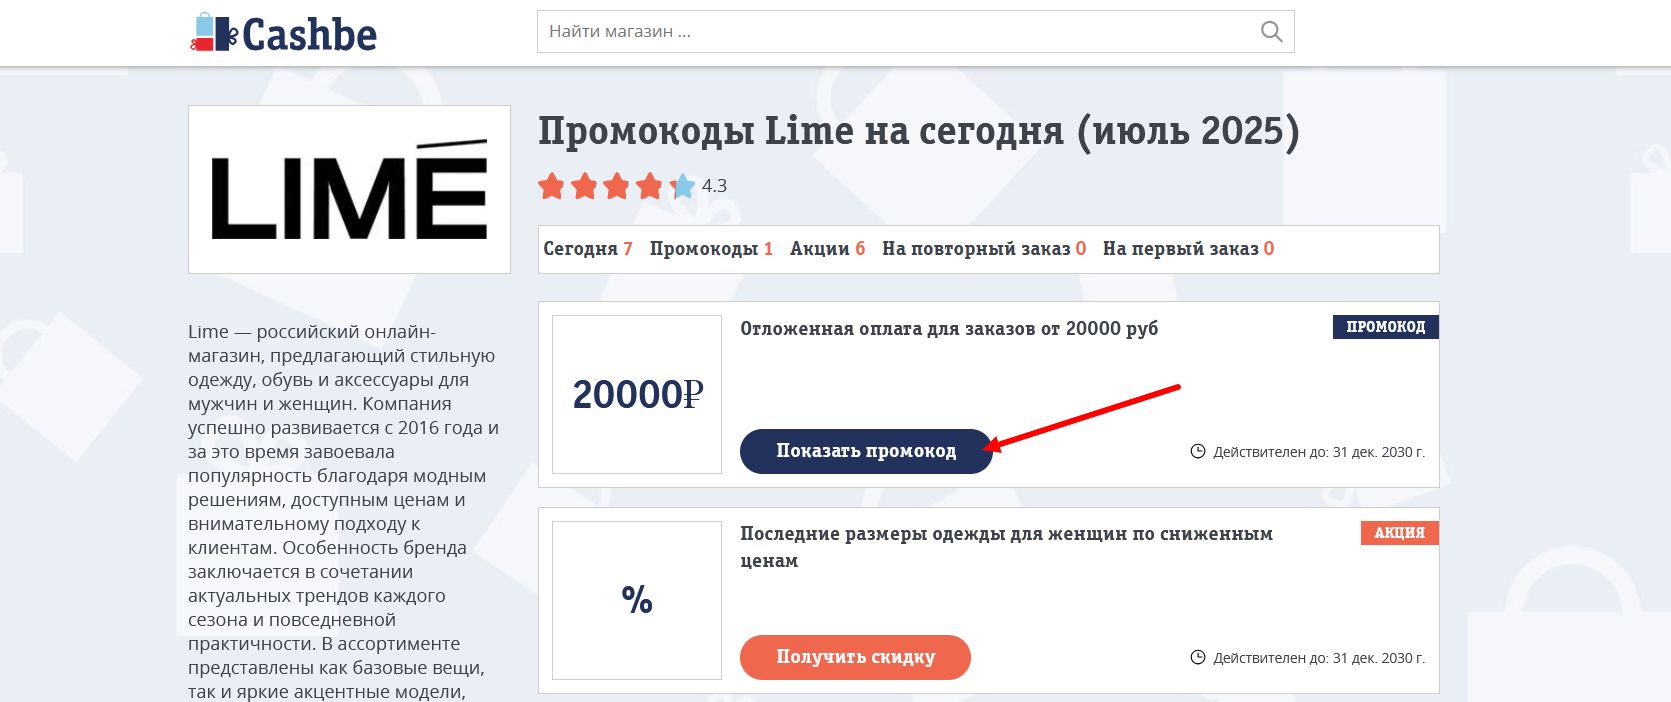Screen dimensions: 1671x702
Task: Open the Cashbe logo home link
Action: 284,33
